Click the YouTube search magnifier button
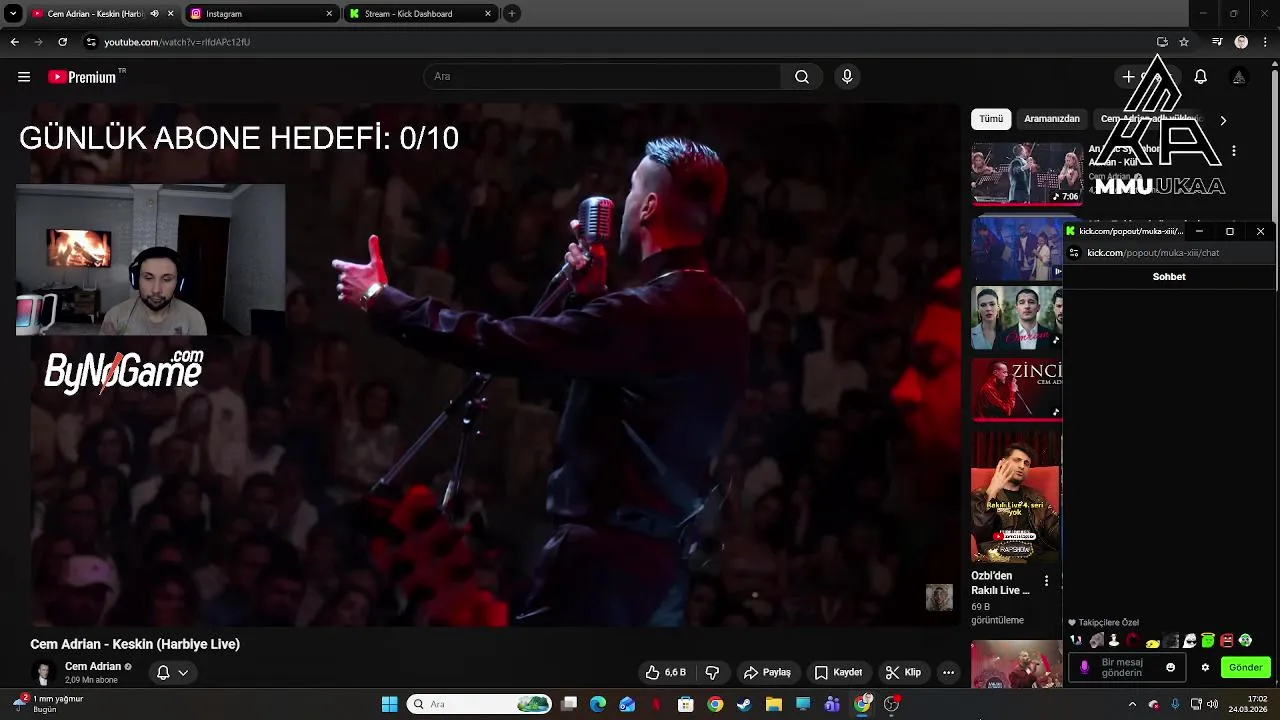This screenshot has width=1280, height=720. 802,77
